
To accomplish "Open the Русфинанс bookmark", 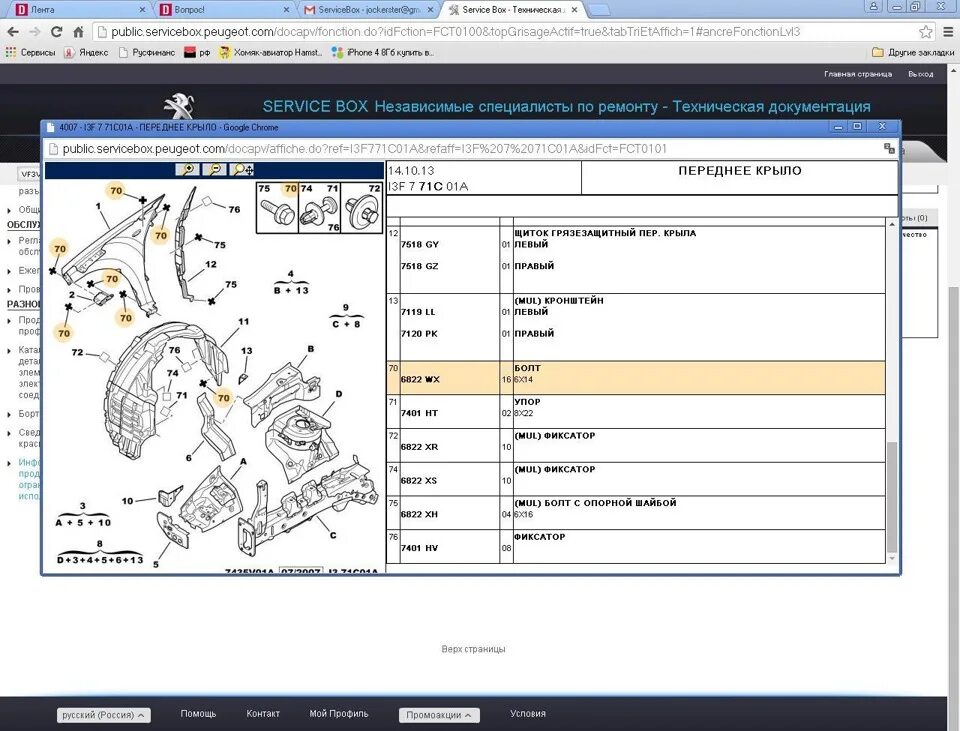I will (x=147, y=53).
